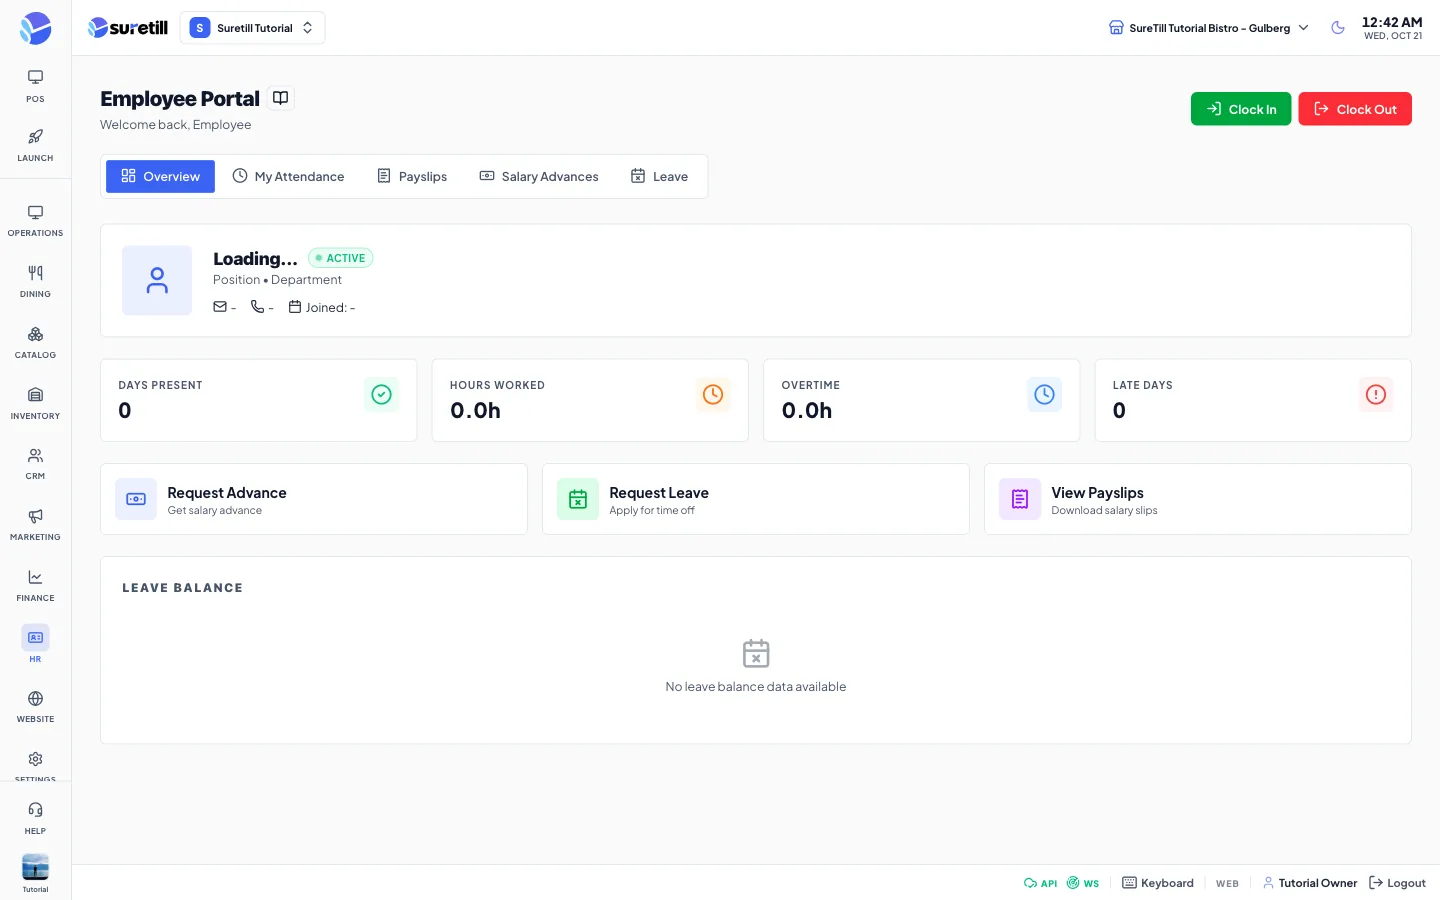Open the Keyboard shortcuts button
Screen dimensions: 1440x900
[1158, 883]
